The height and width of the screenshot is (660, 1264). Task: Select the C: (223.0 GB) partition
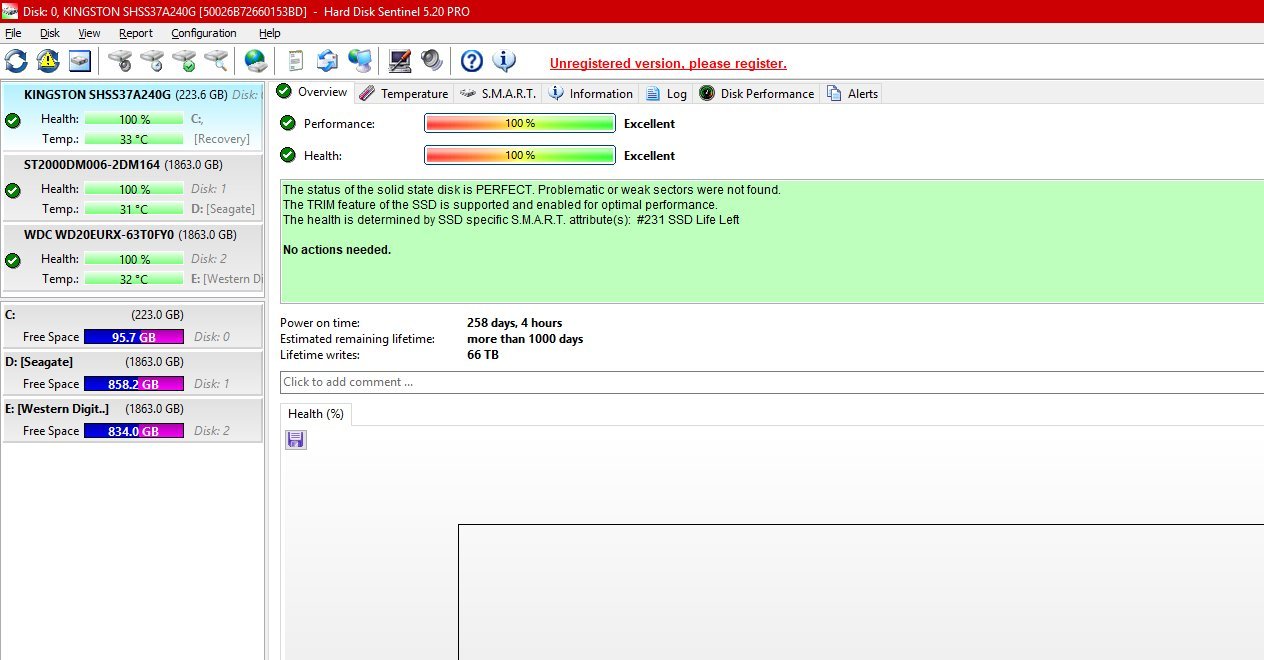click(132, 326)
